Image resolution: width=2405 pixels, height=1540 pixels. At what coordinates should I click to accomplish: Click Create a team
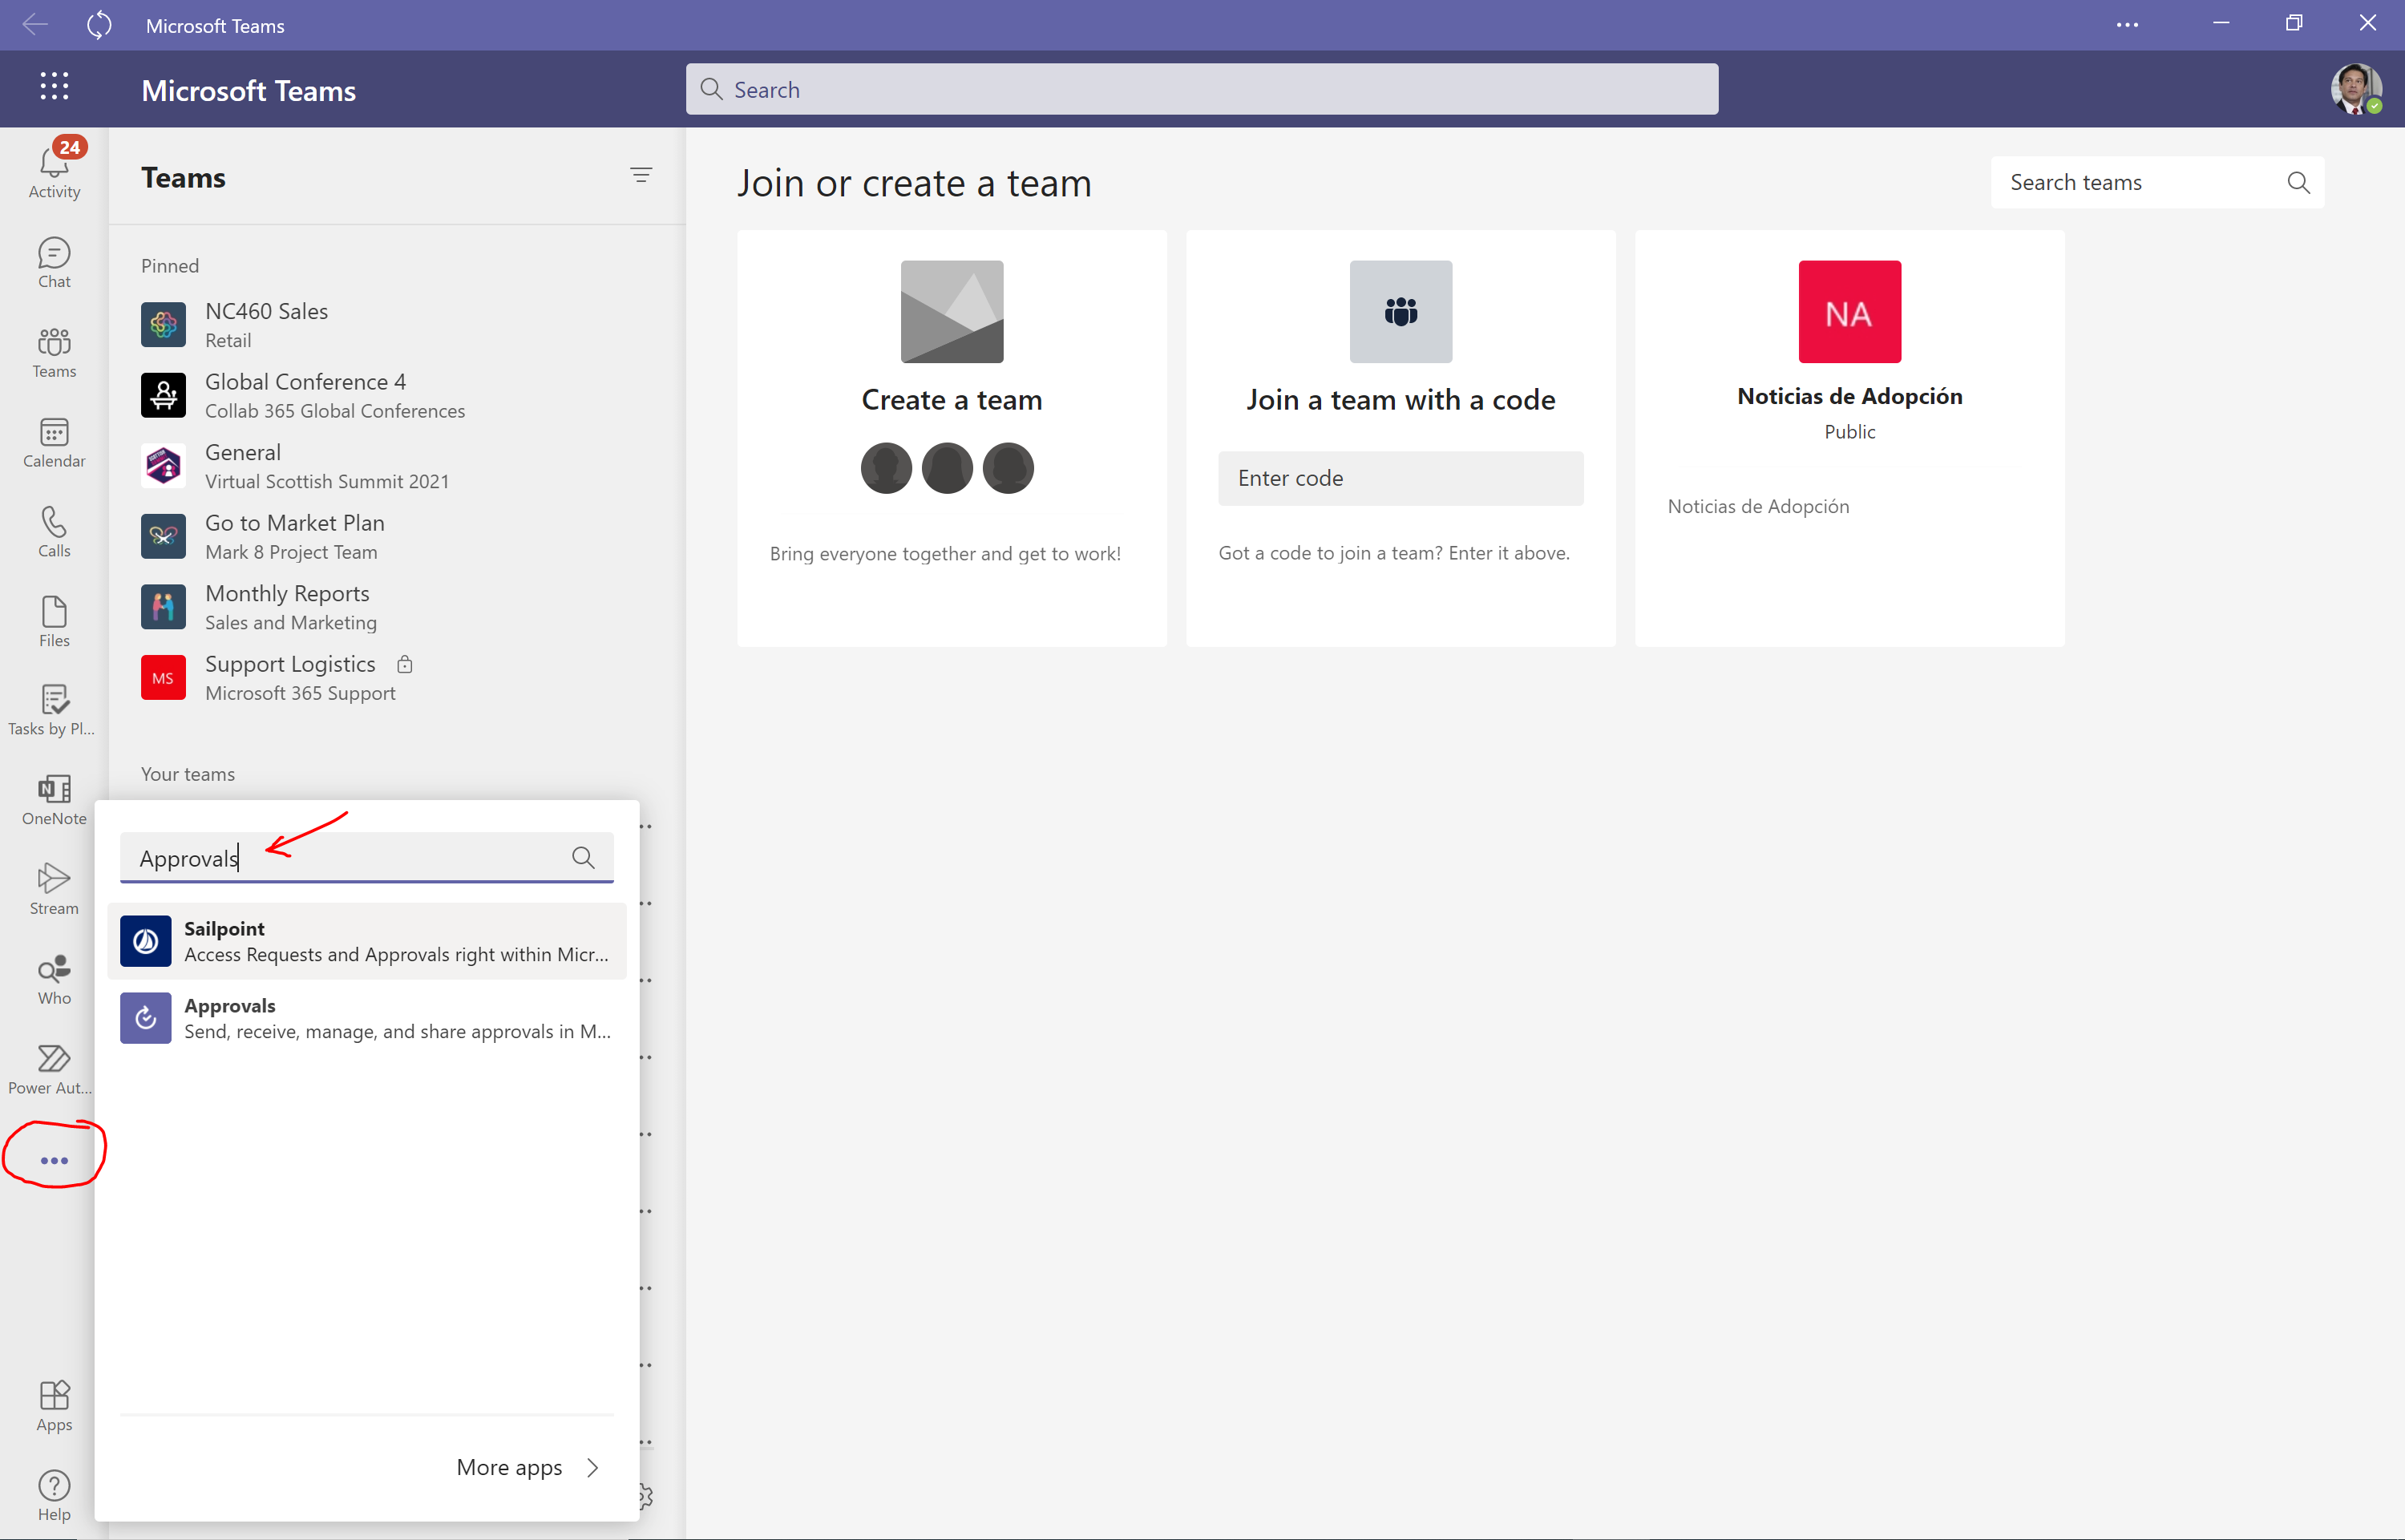(x=951, y=399)
